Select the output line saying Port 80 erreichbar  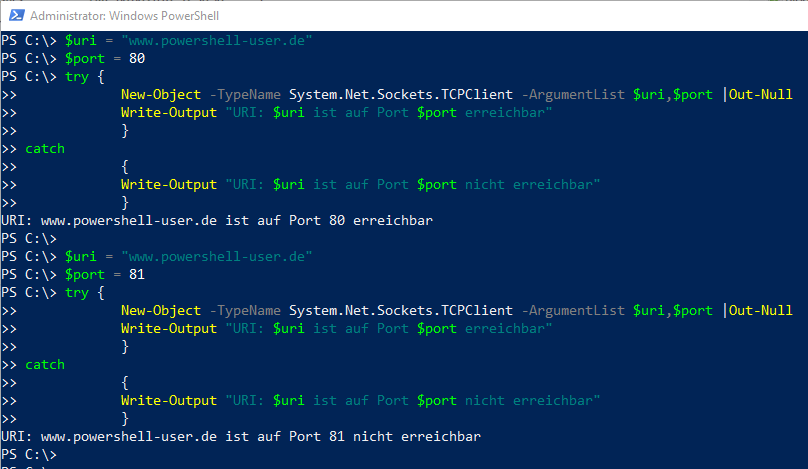[217, 221]
